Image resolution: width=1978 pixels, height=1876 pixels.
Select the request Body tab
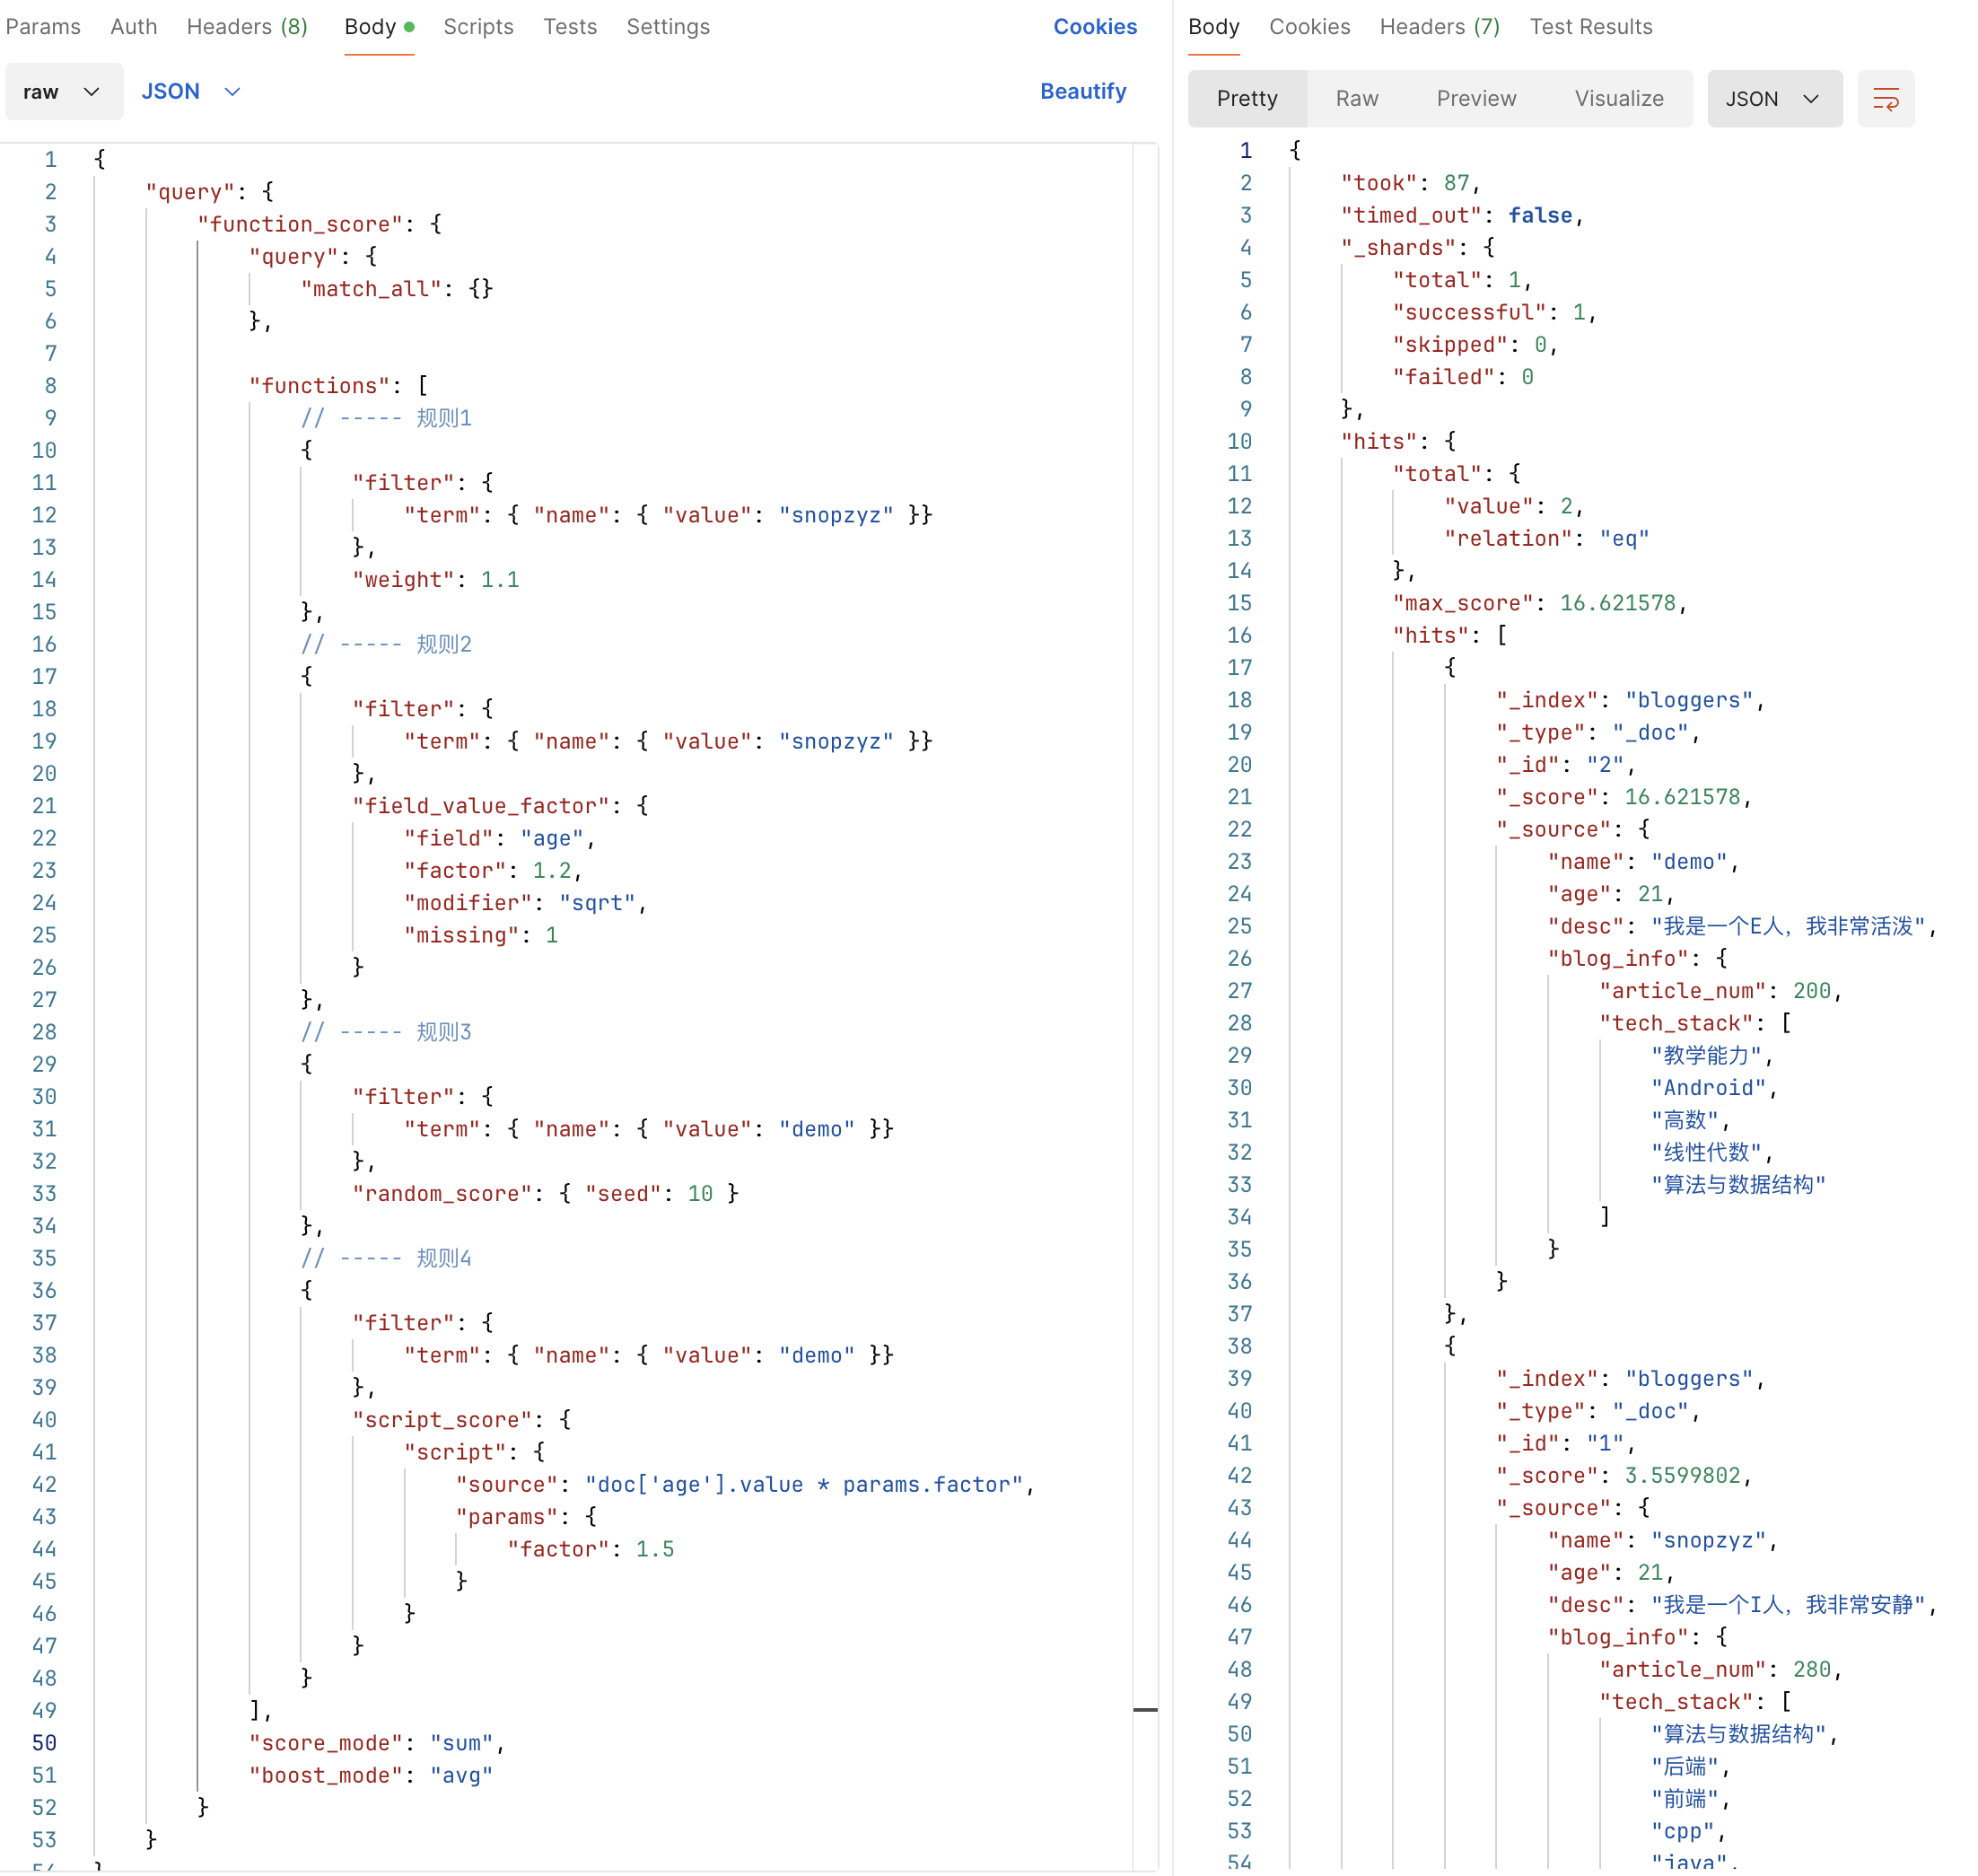(379, 27)
